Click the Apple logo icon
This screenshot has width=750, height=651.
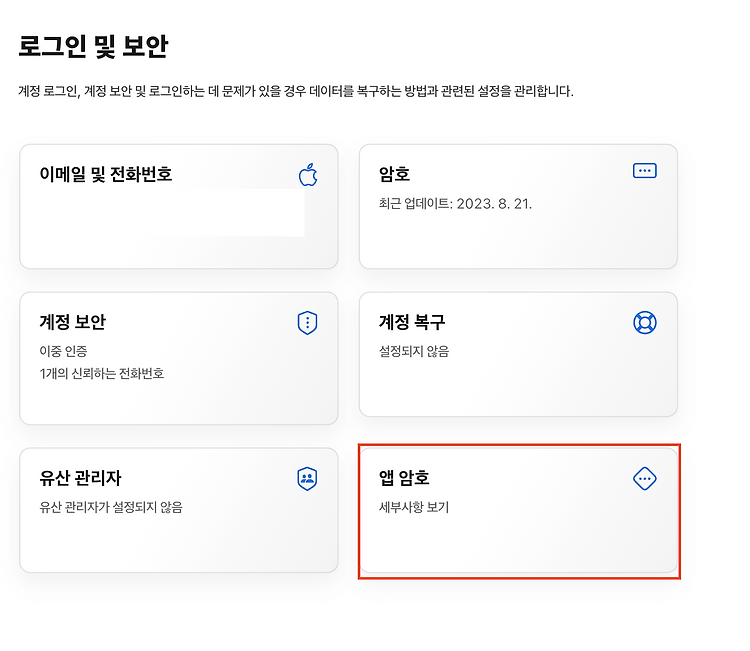coord(308,175)
